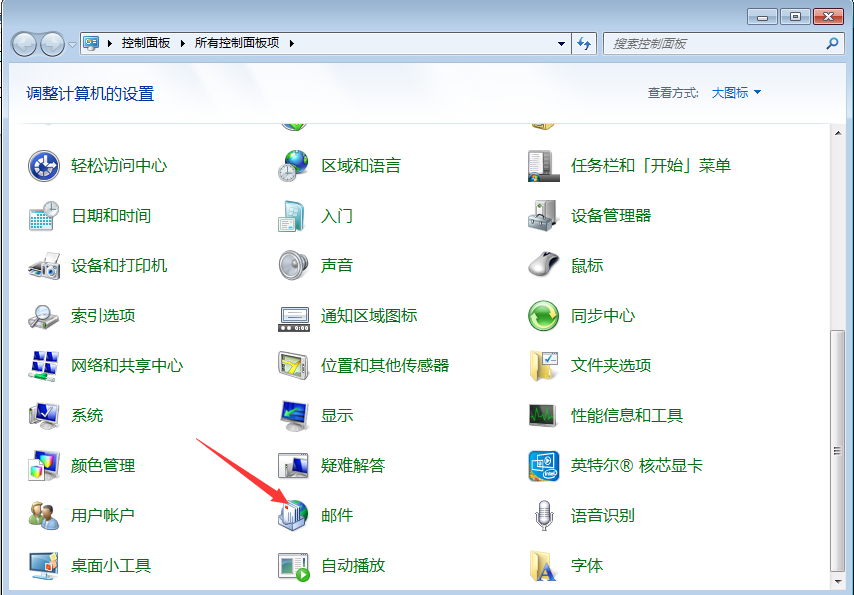Open the 鼠标 mouse icon

tap(544, 266)
